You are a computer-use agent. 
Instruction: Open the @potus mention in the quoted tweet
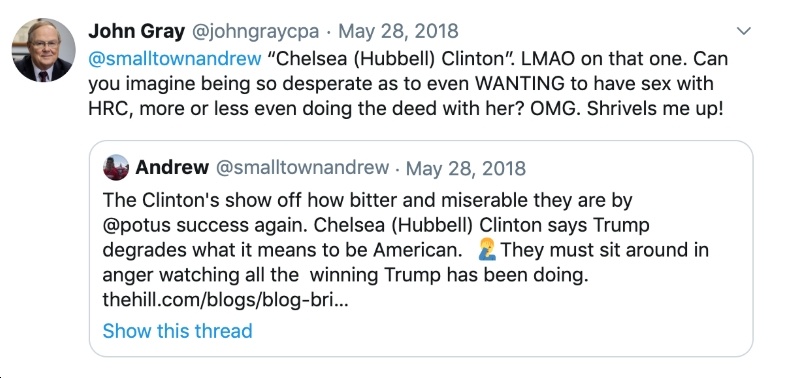[x=134, y=225]
